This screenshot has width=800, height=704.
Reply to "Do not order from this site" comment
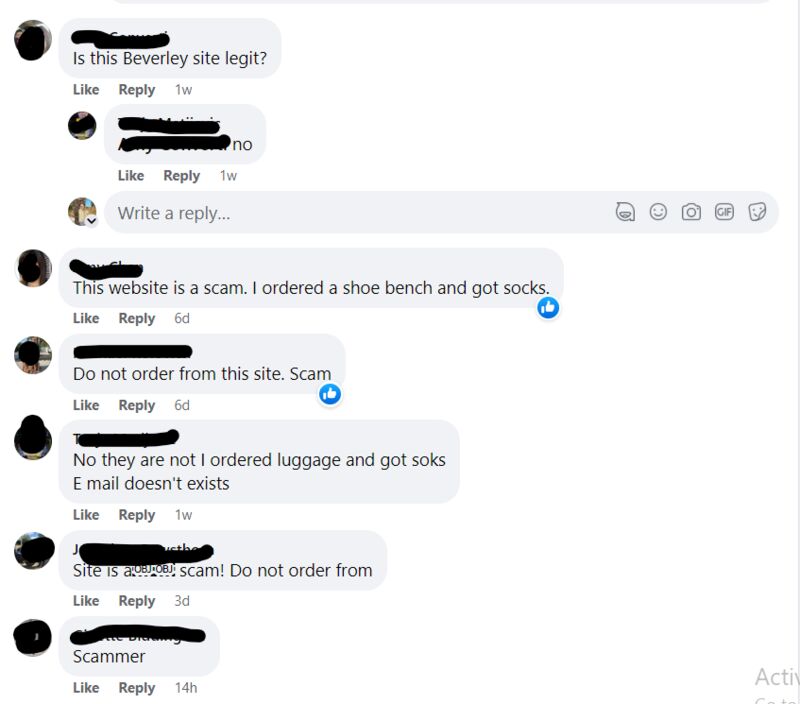tap(137, 405)
